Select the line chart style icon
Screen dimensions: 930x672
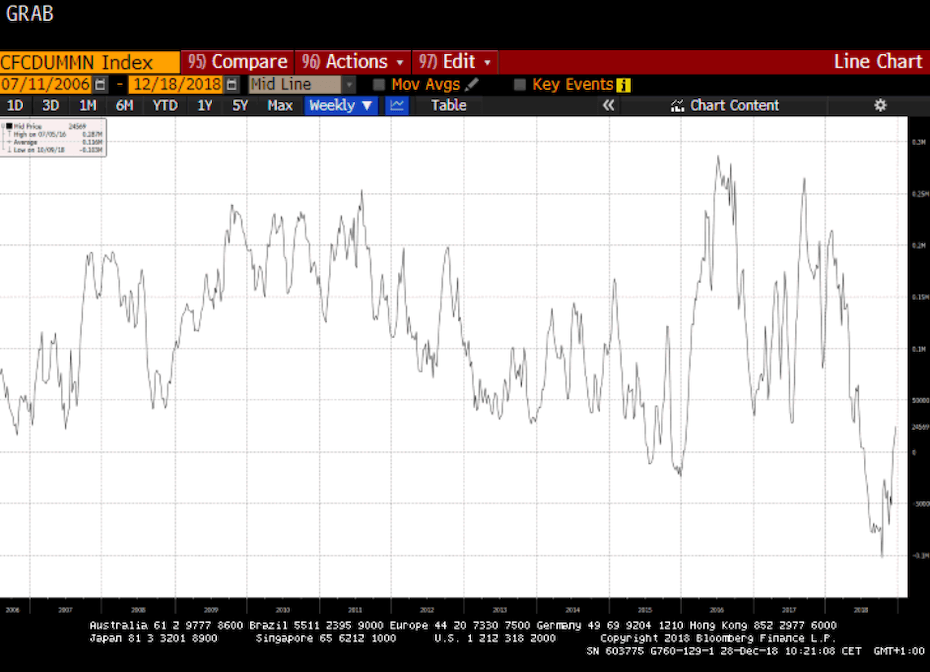click(397, 106)
